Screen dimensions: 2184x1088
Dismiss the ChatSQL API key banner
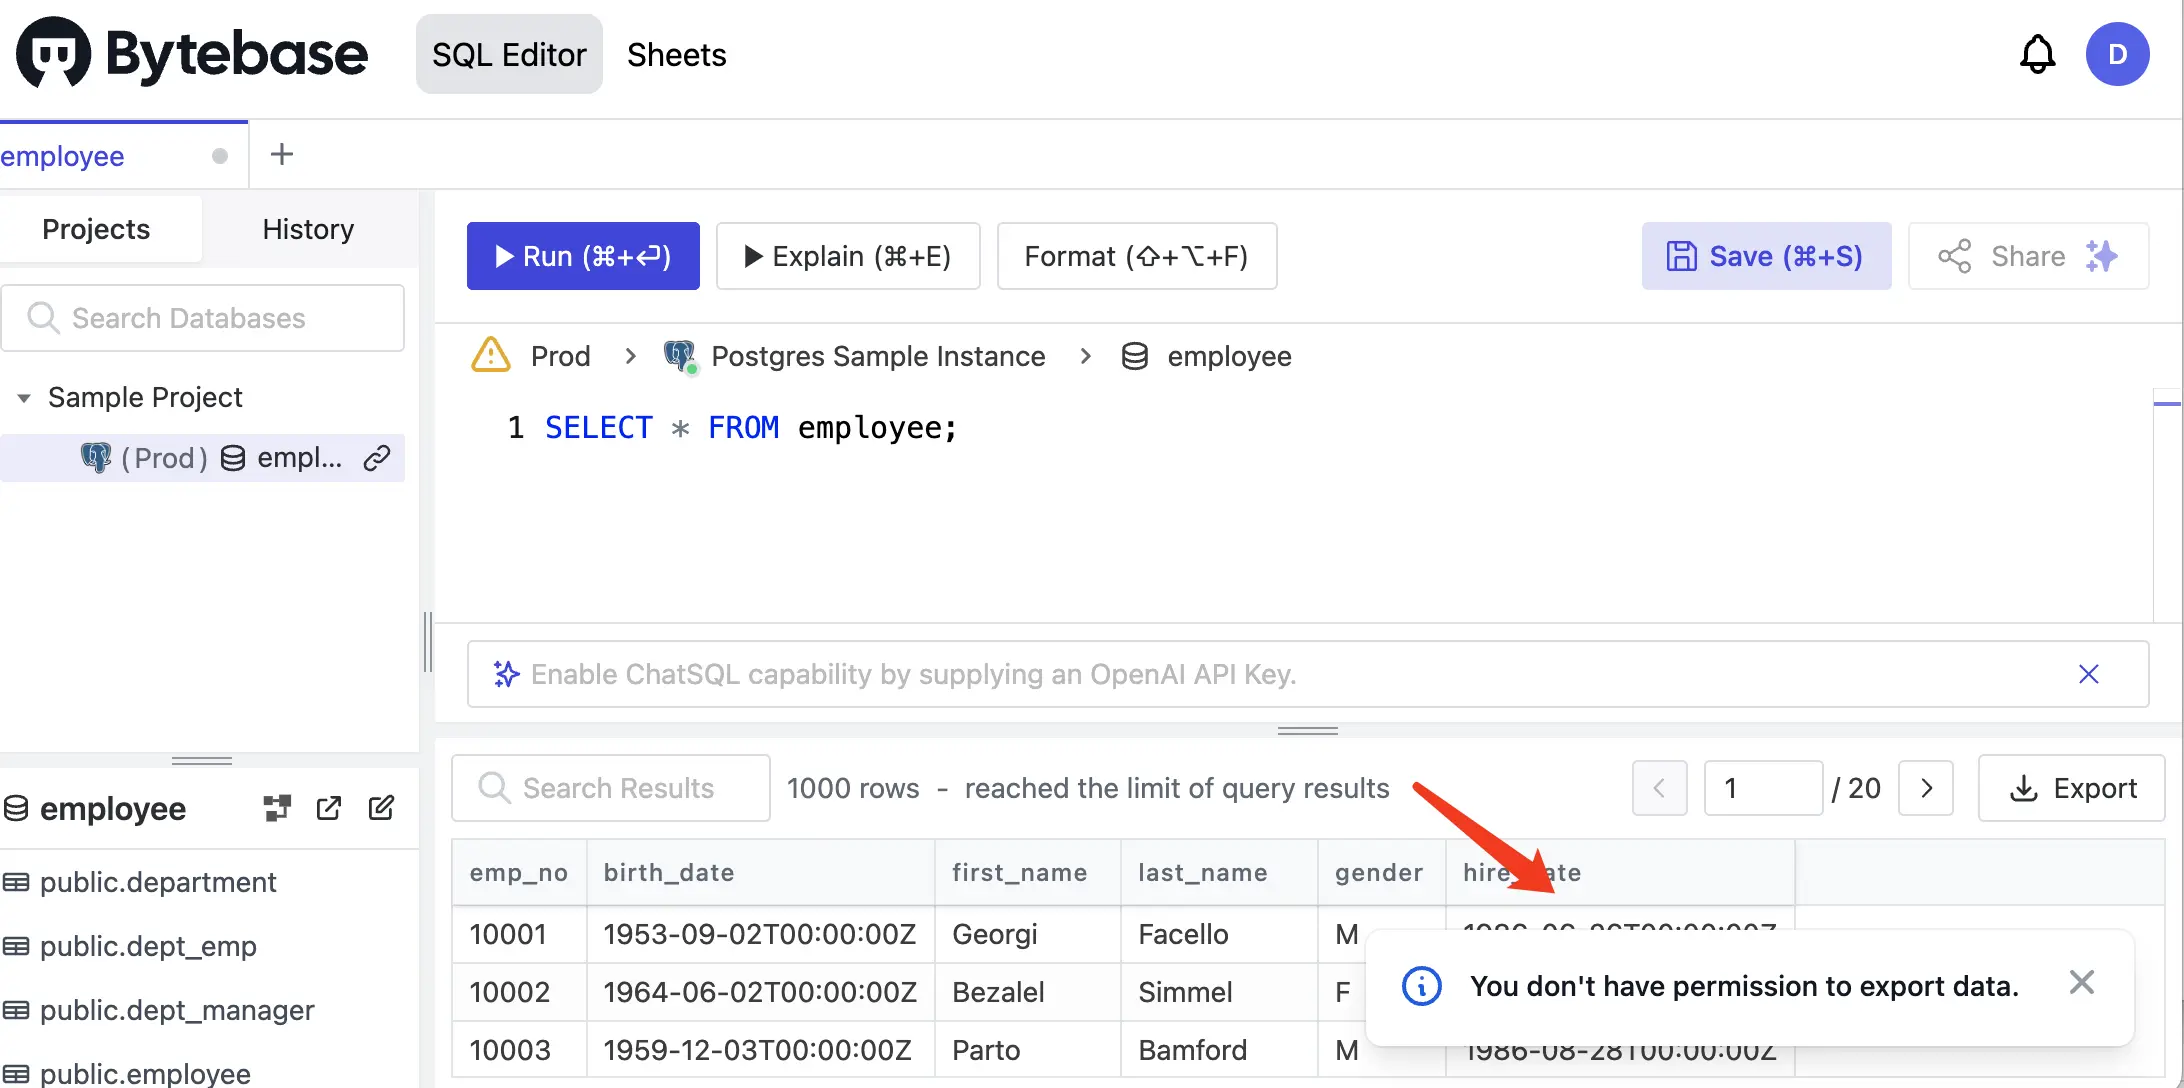point(2088,674)
